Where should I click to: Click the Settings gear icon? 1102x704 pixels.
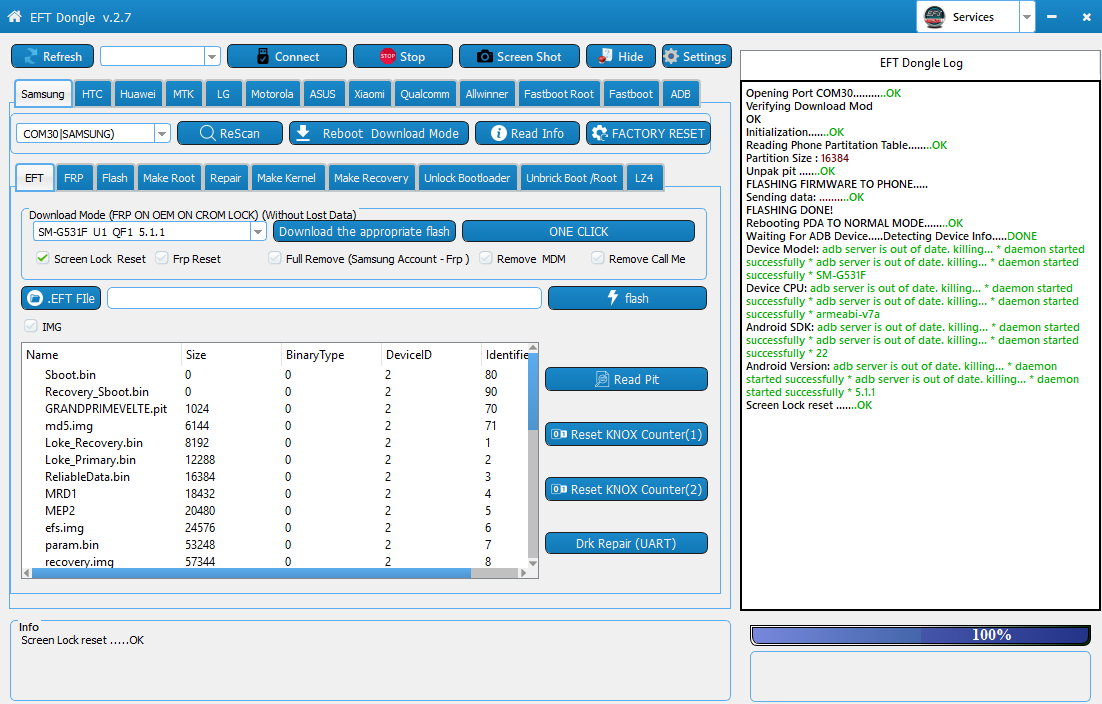pyautogui.click(x=671, y=56)
